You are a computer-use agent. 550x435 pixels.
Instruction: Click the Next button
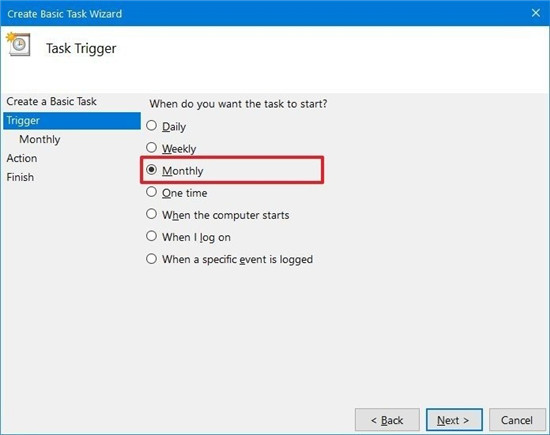pyautogui.click(x=454, y=420)
